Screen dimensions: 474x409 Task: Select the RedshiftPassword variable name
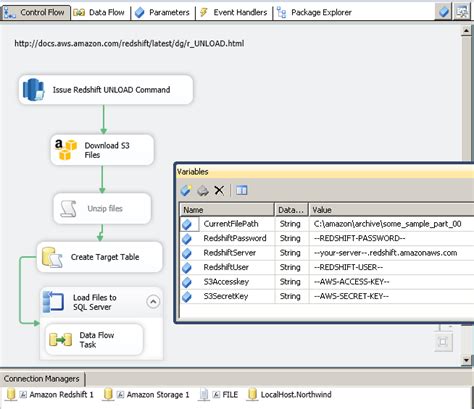pos(235,238)
